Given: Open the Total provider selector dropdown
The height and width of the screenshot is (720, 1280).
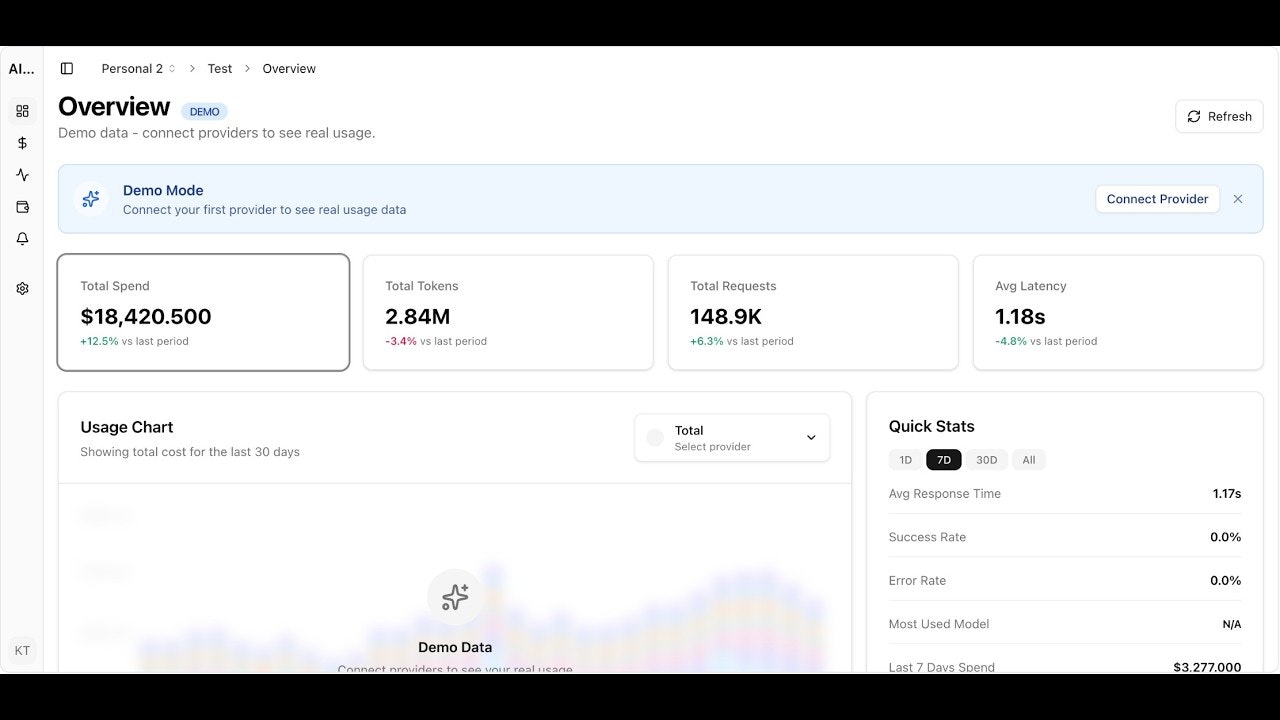Looking at the screenshot, I should tap(731, 437).
